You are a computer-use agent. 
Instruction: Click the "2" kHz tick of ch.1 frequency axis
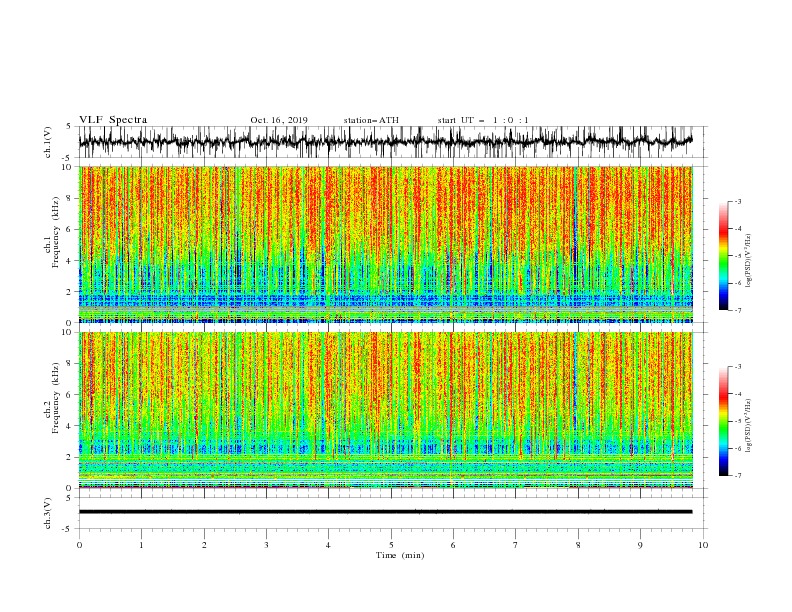point(69,292)
